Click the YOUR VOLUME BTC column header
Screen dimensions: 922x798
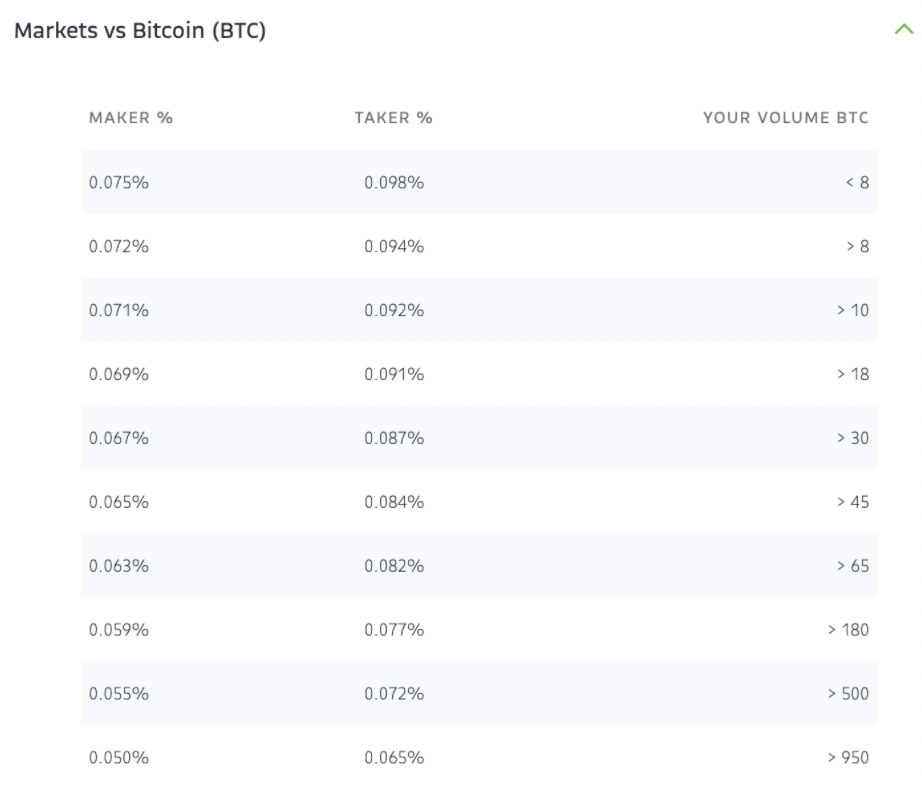785,118
